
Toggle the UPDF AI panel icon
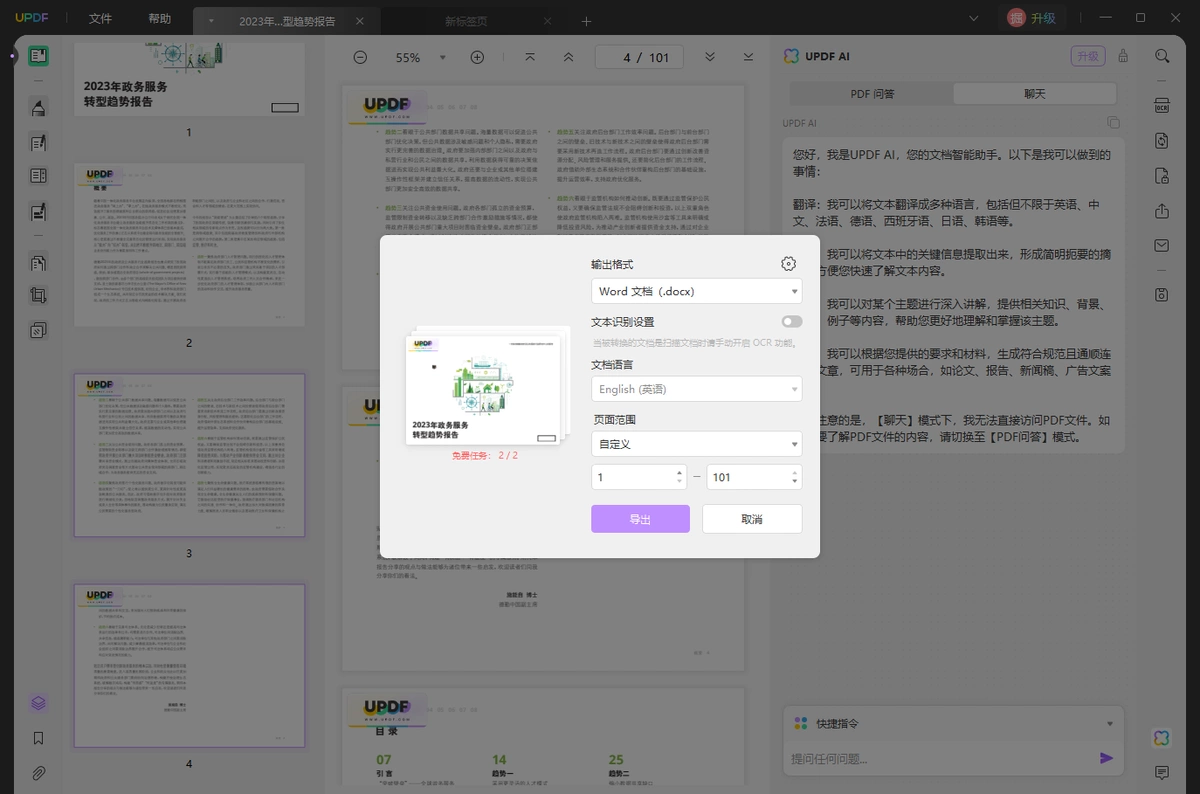(x=1162, y=738)
